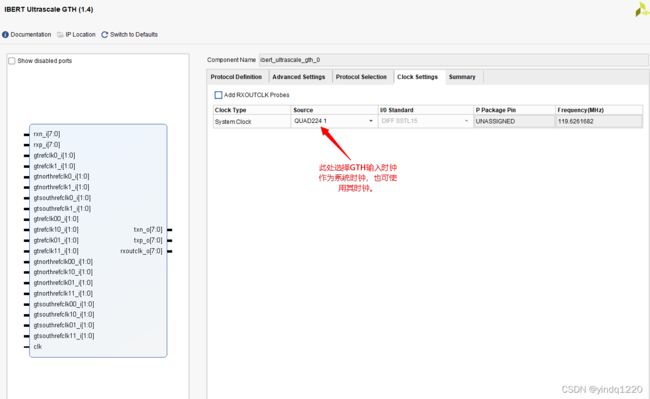
Task: Open the Advanced Settings tab
Action: (x=299, y=77)
